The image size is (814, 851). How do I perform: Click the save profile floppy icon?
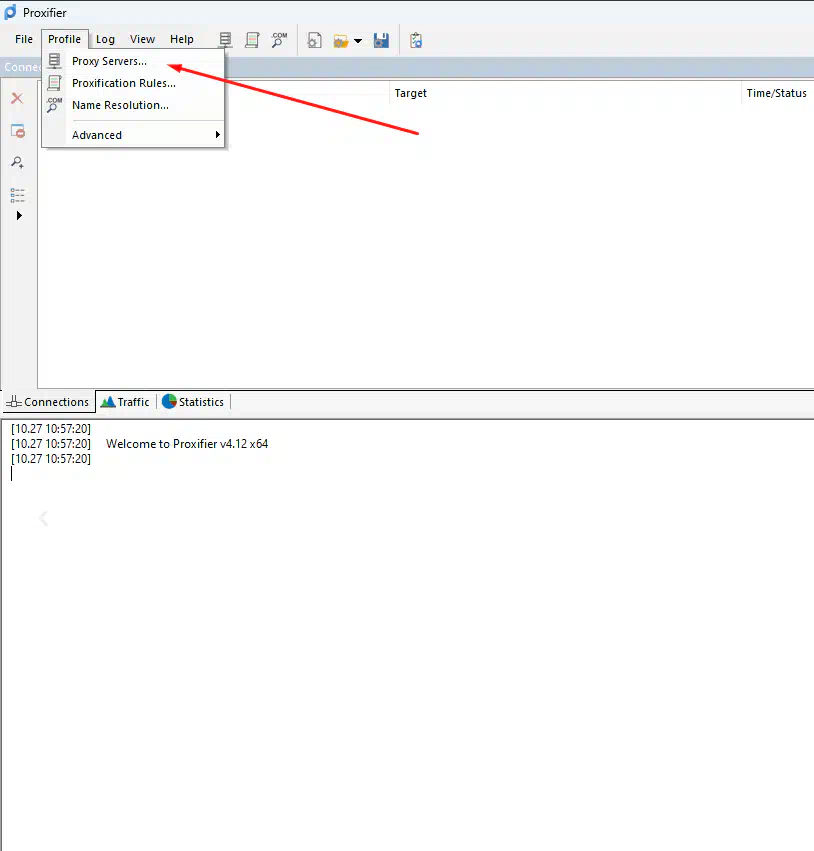click(381, 40)
